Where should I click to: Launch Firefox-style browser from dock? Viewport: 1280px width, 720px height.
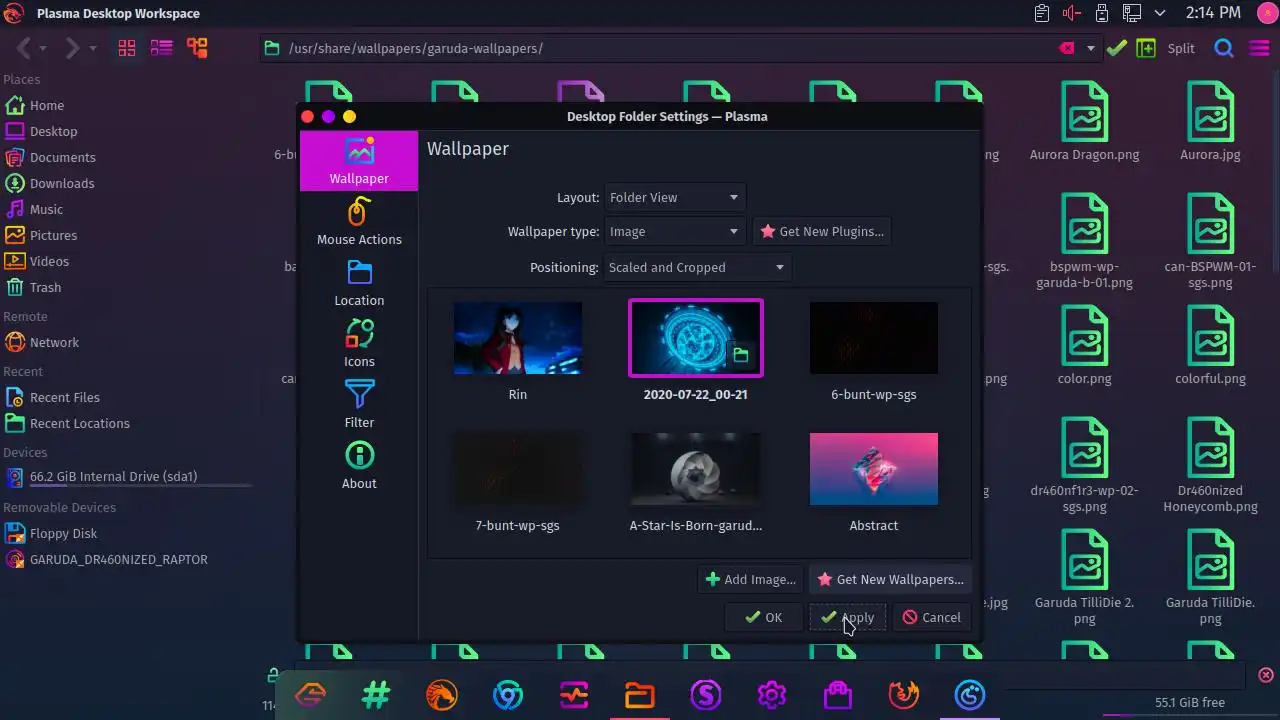coord(904,695)
